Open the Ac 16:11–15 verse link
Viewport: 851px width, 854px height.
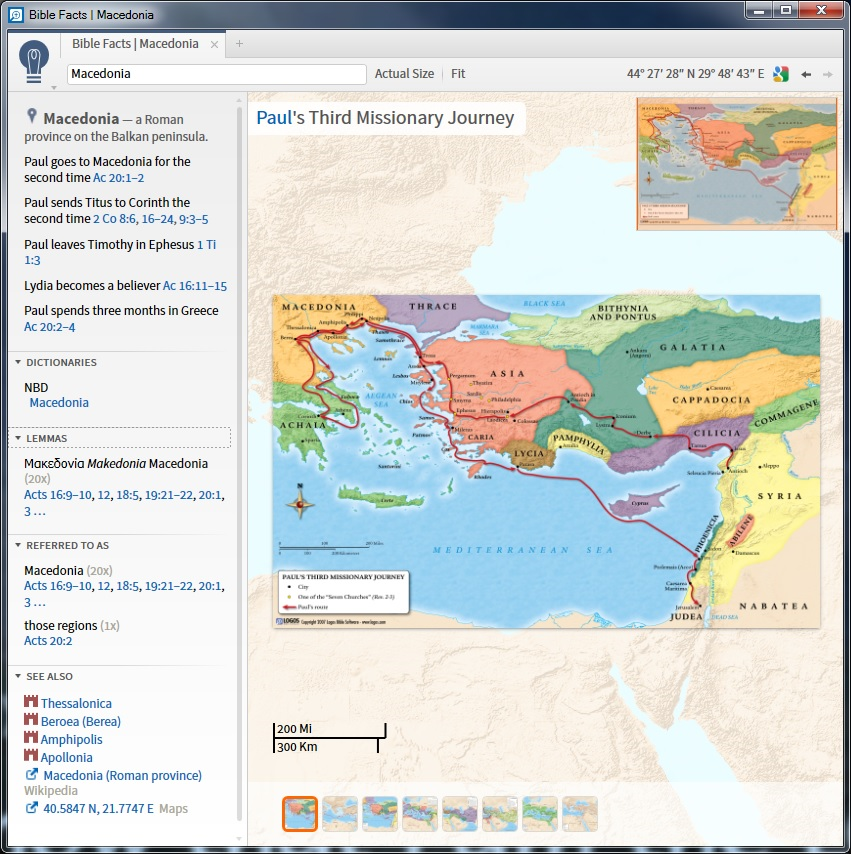pyautogui.click(x=195, y=286)
